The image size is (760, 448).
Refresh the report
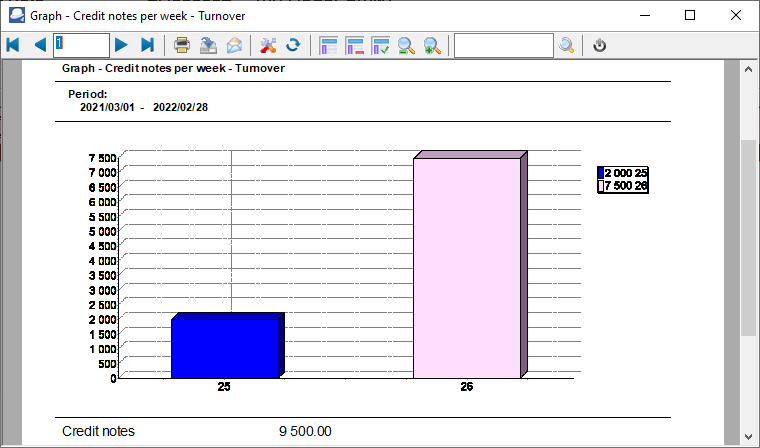point(293,46)
